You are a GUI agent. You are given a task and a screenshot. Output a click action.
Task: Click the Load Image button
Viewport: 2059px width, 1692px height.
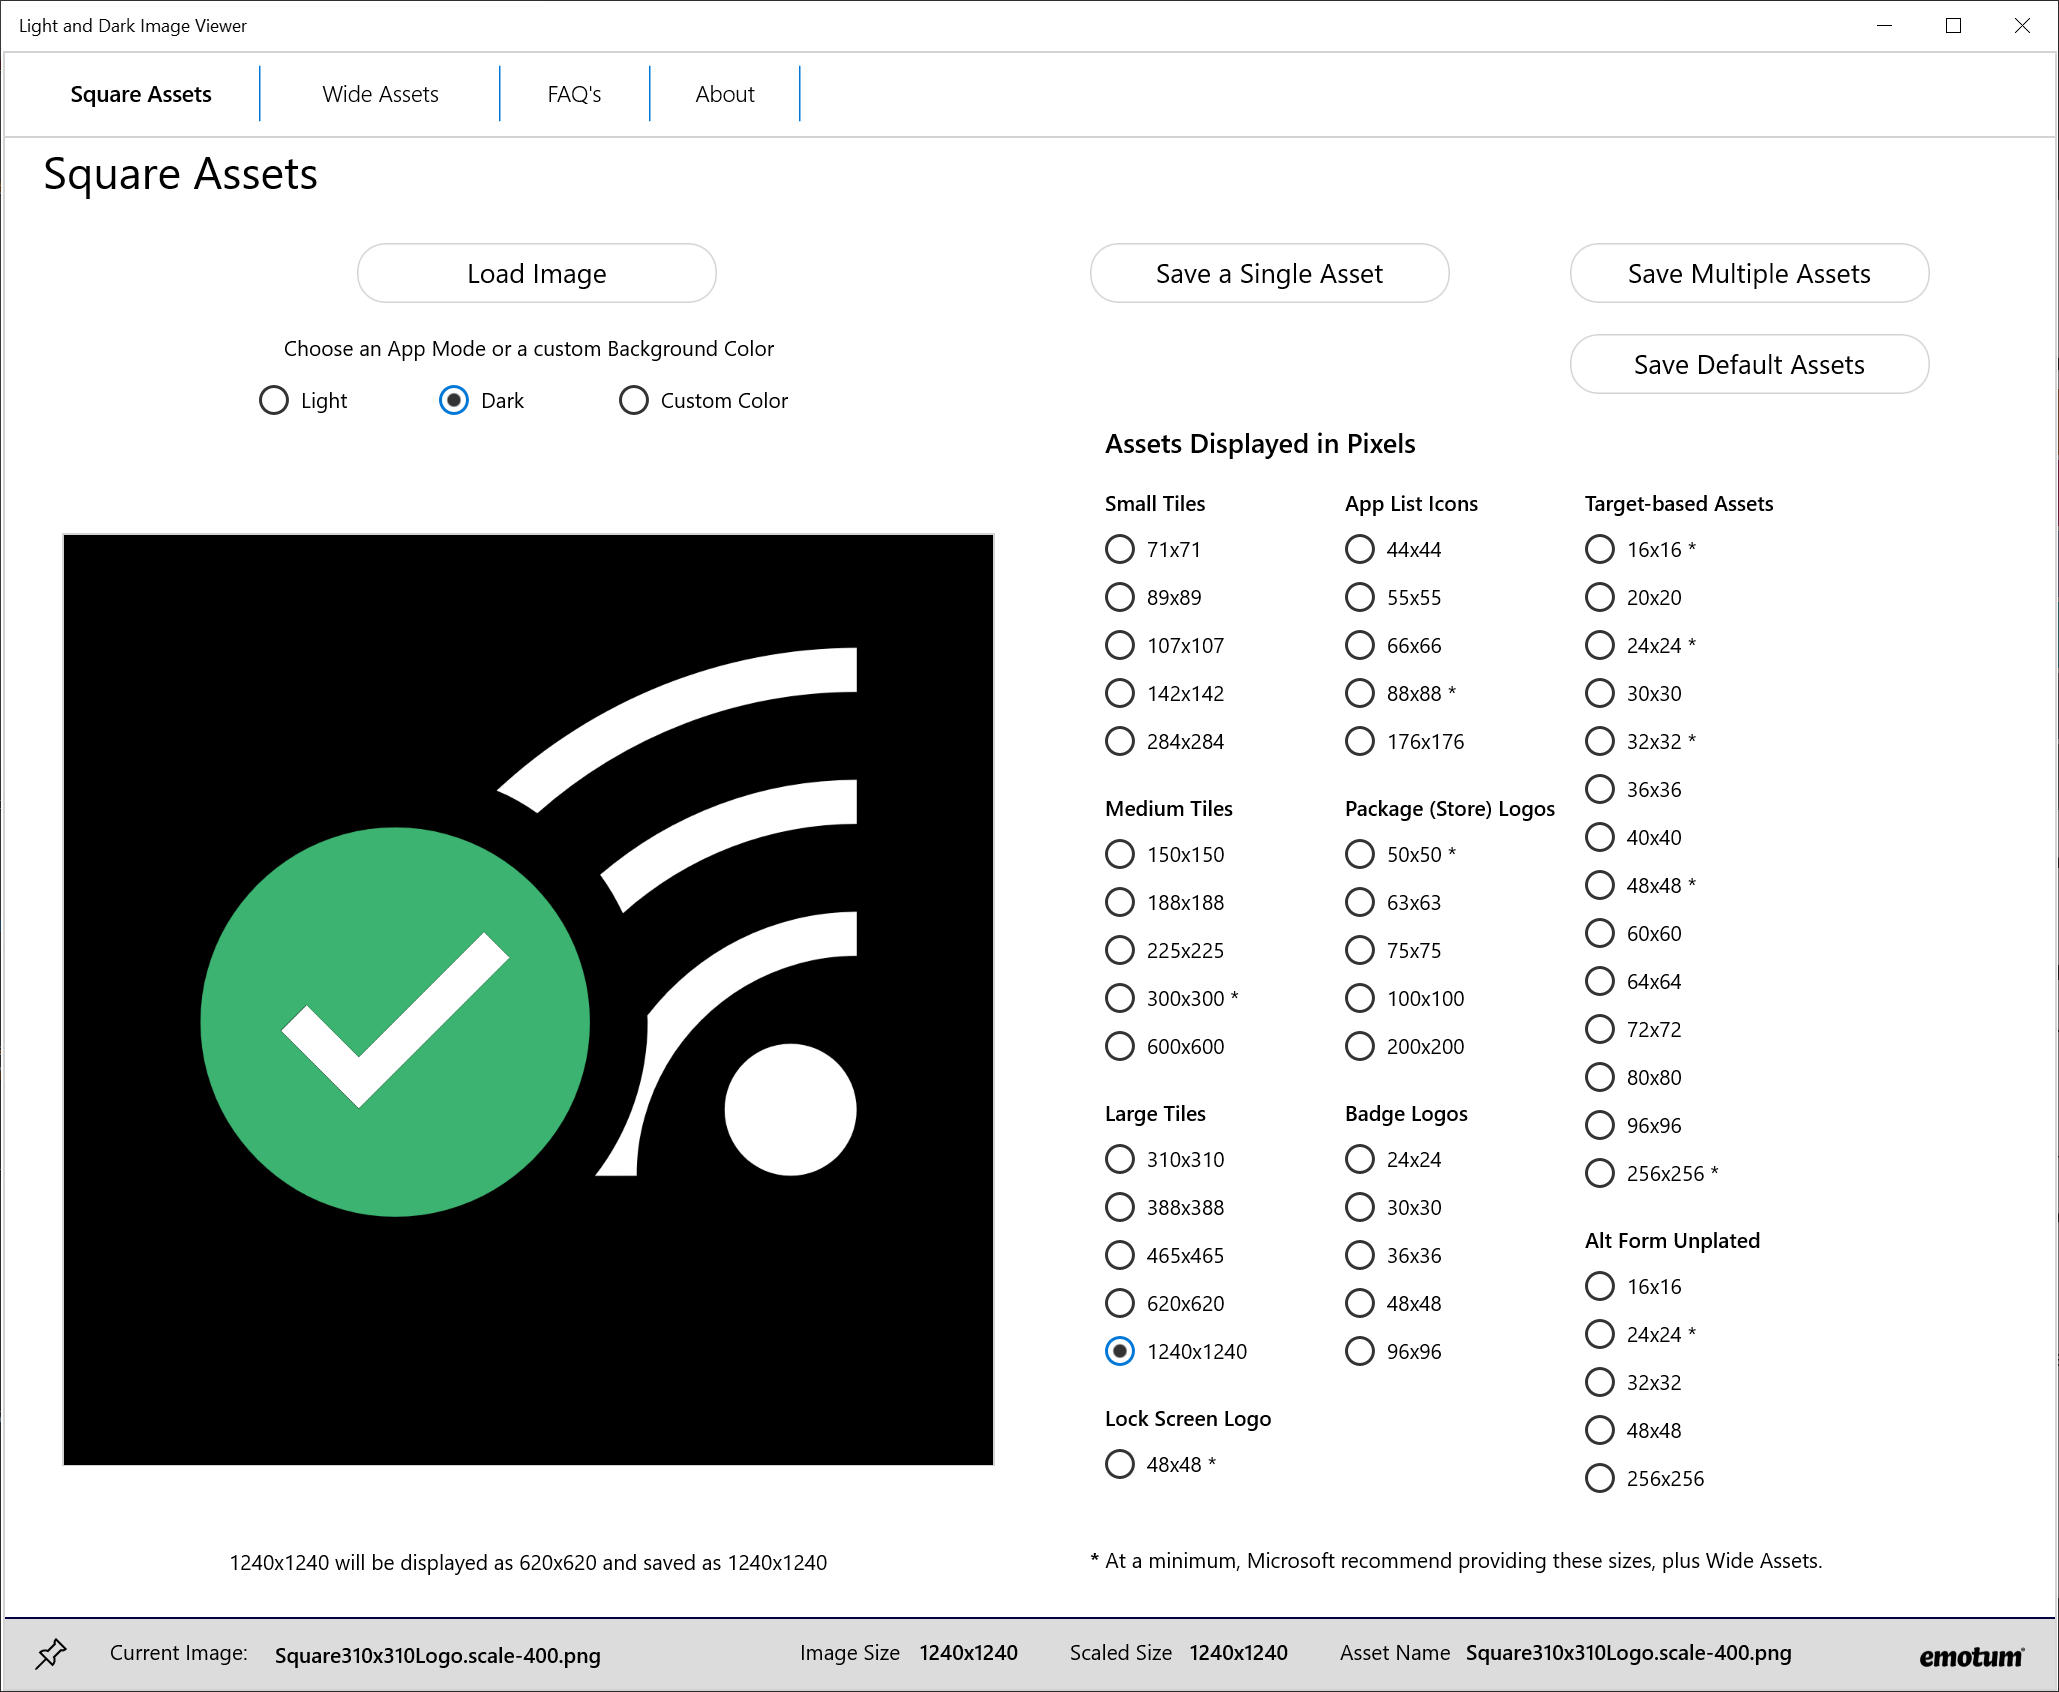(x=537, y=273)
